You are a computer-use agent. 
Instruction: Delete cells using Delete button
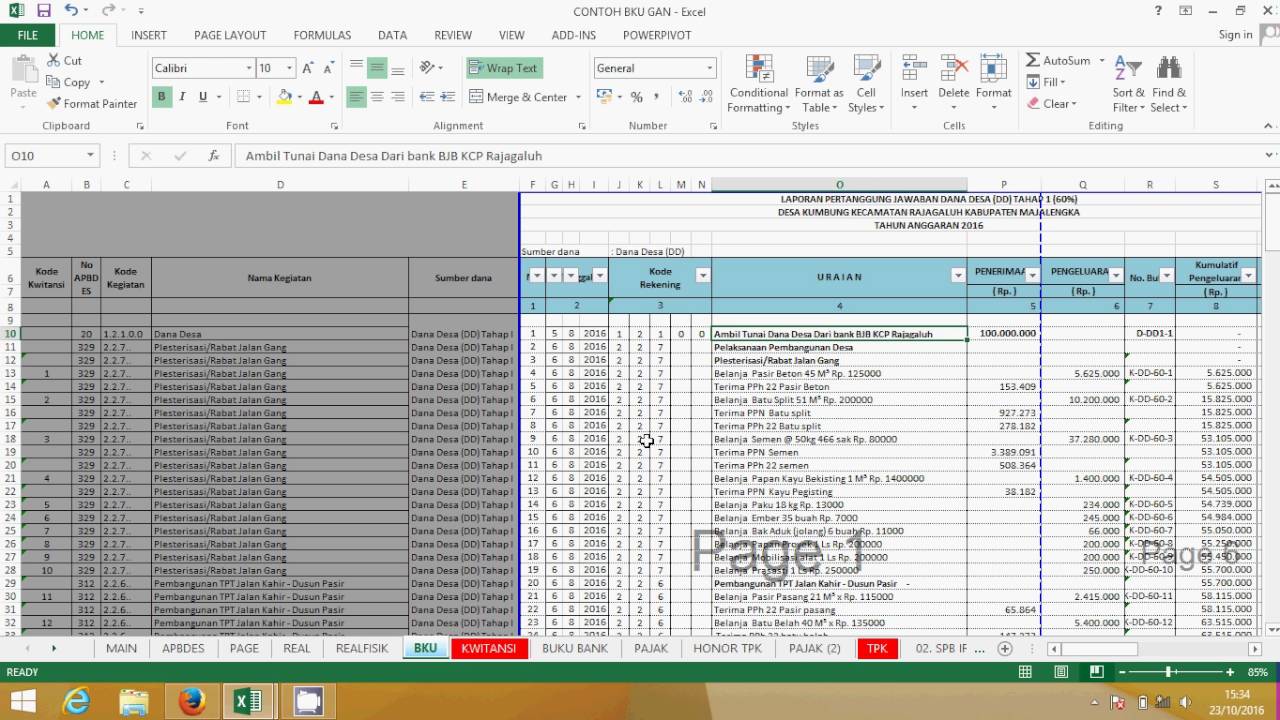point(953,82)
